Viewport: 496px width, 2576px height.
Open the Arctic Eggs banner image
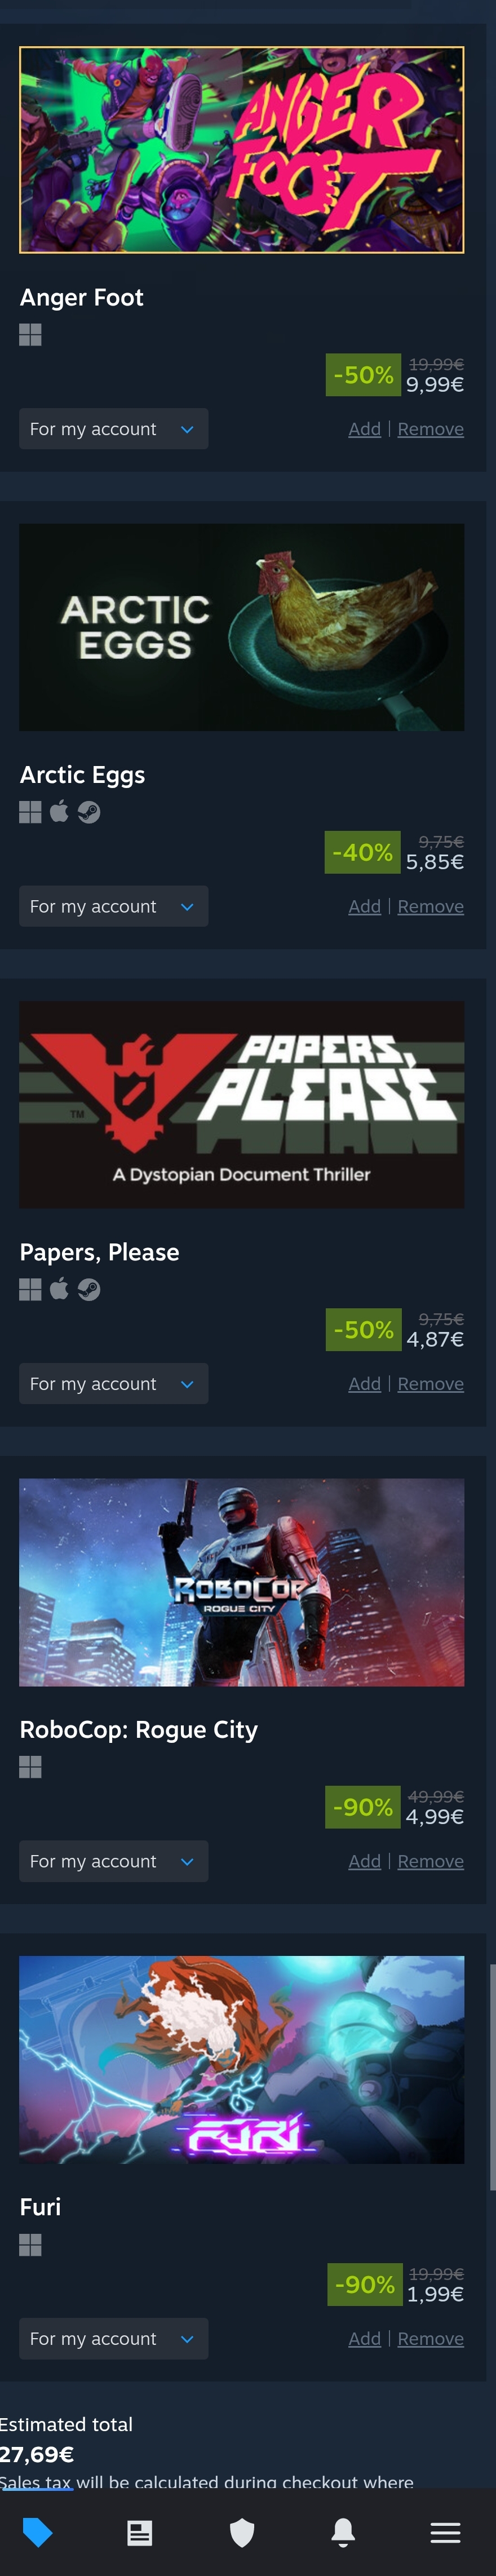(x=242, y=627)
